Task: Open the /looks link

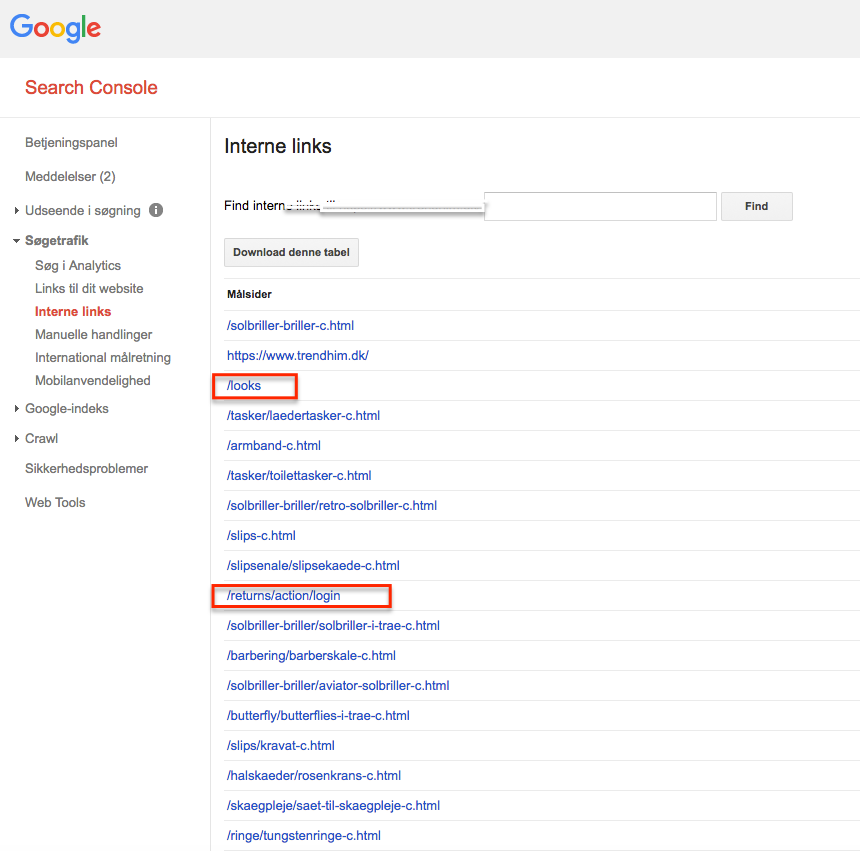Action: click(x=244, y=386)
